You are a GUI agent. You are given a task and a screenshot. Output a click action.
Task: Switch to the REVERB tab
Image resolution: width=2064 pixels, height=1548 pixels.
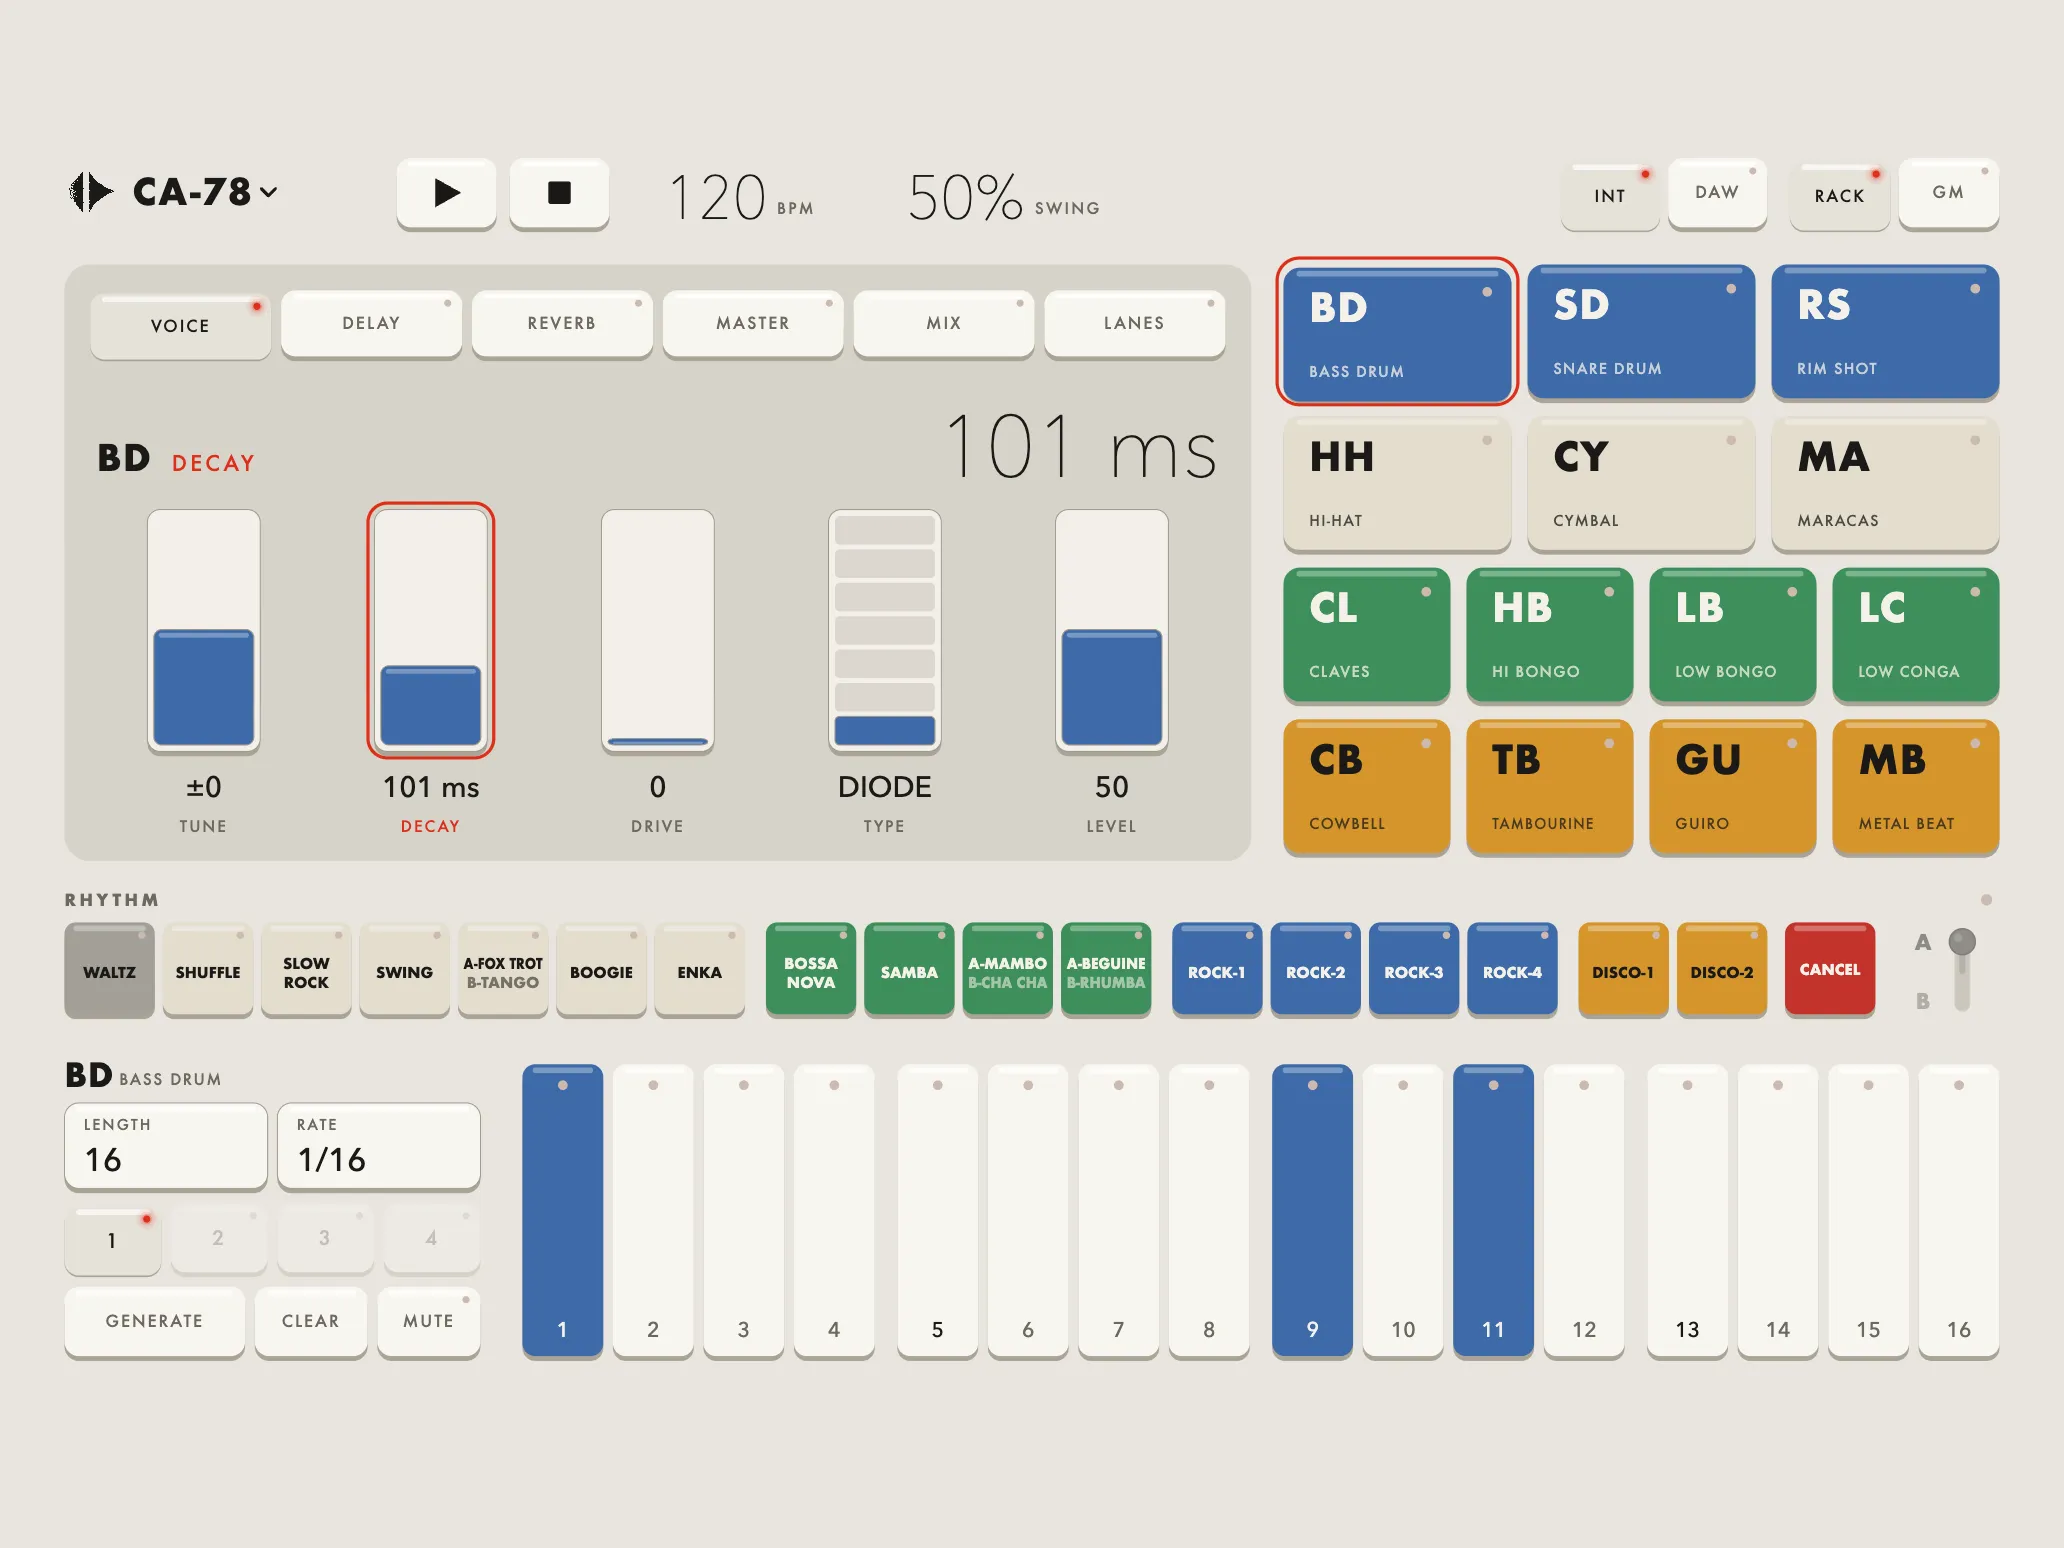tap(562, 323)
